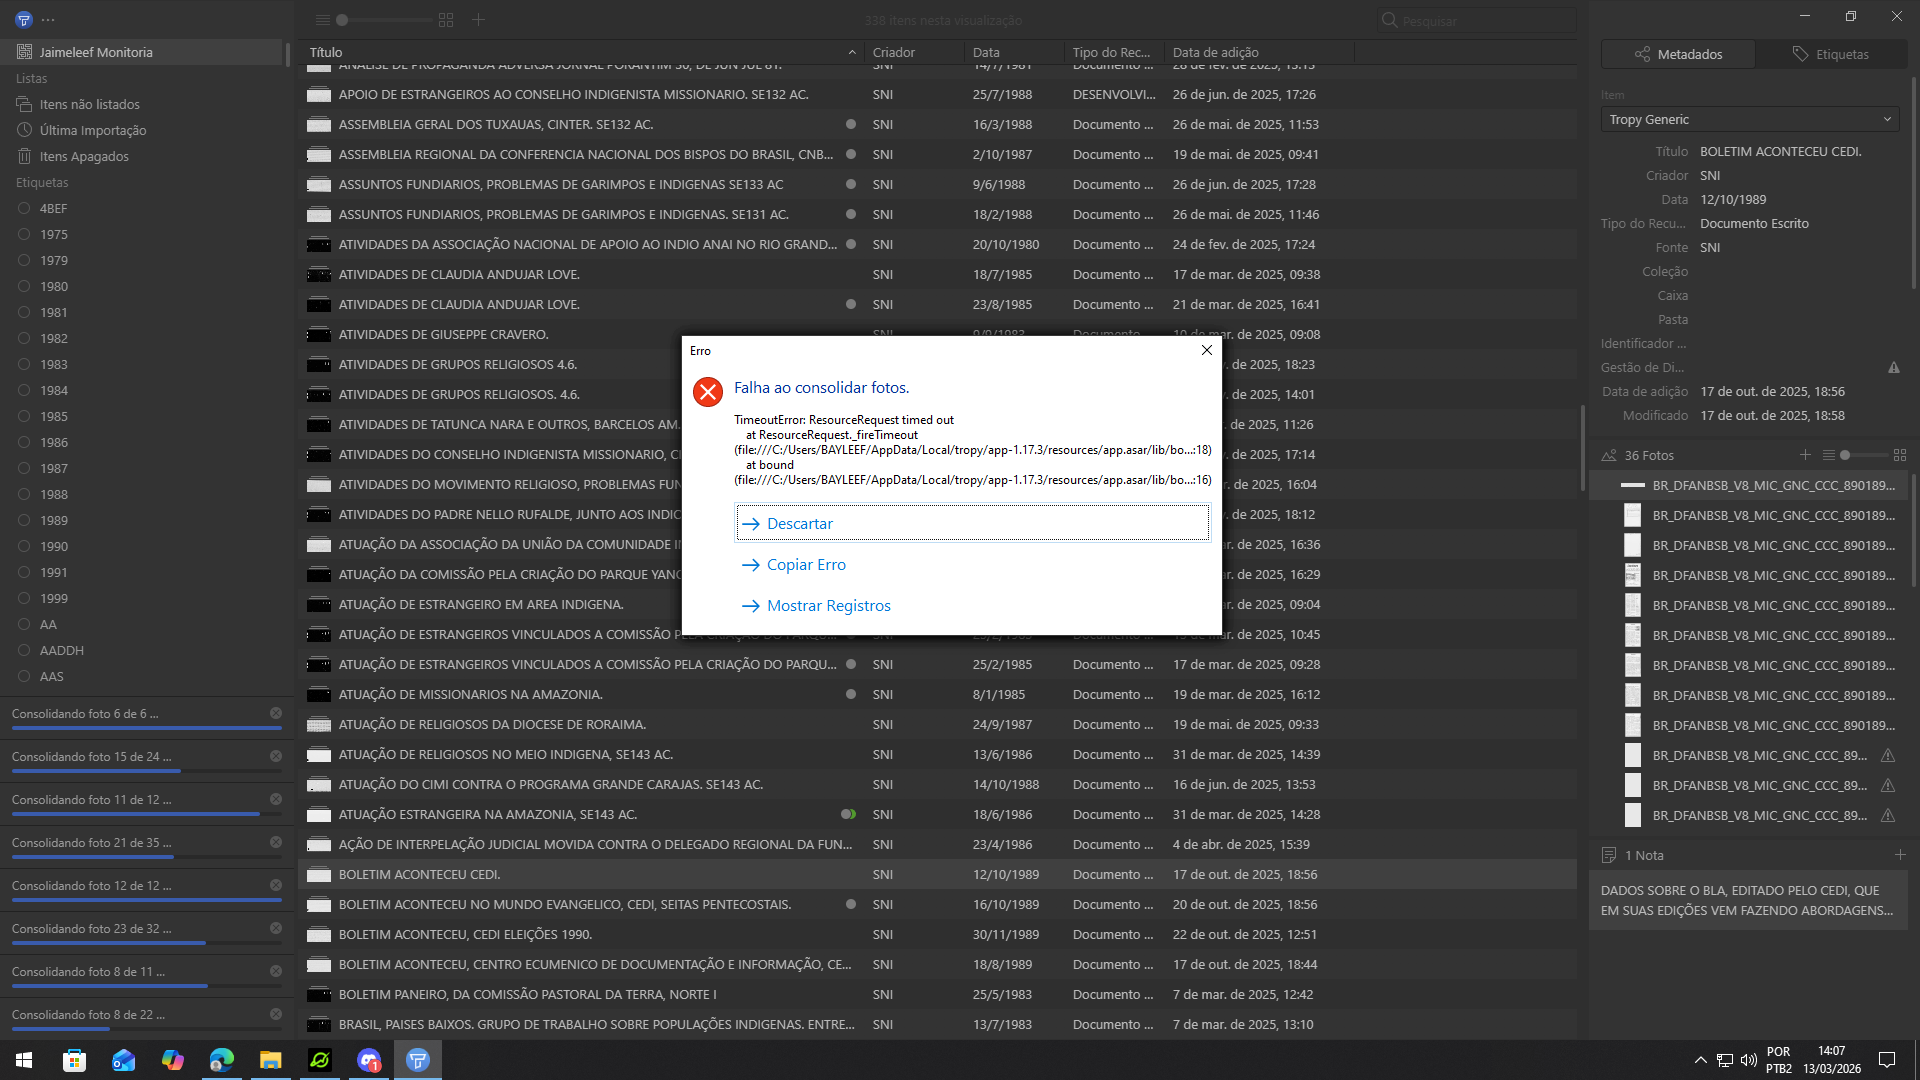Select the 1988 tag circle
This screenshot has width=1920, height=1080.
click(24, 494)
